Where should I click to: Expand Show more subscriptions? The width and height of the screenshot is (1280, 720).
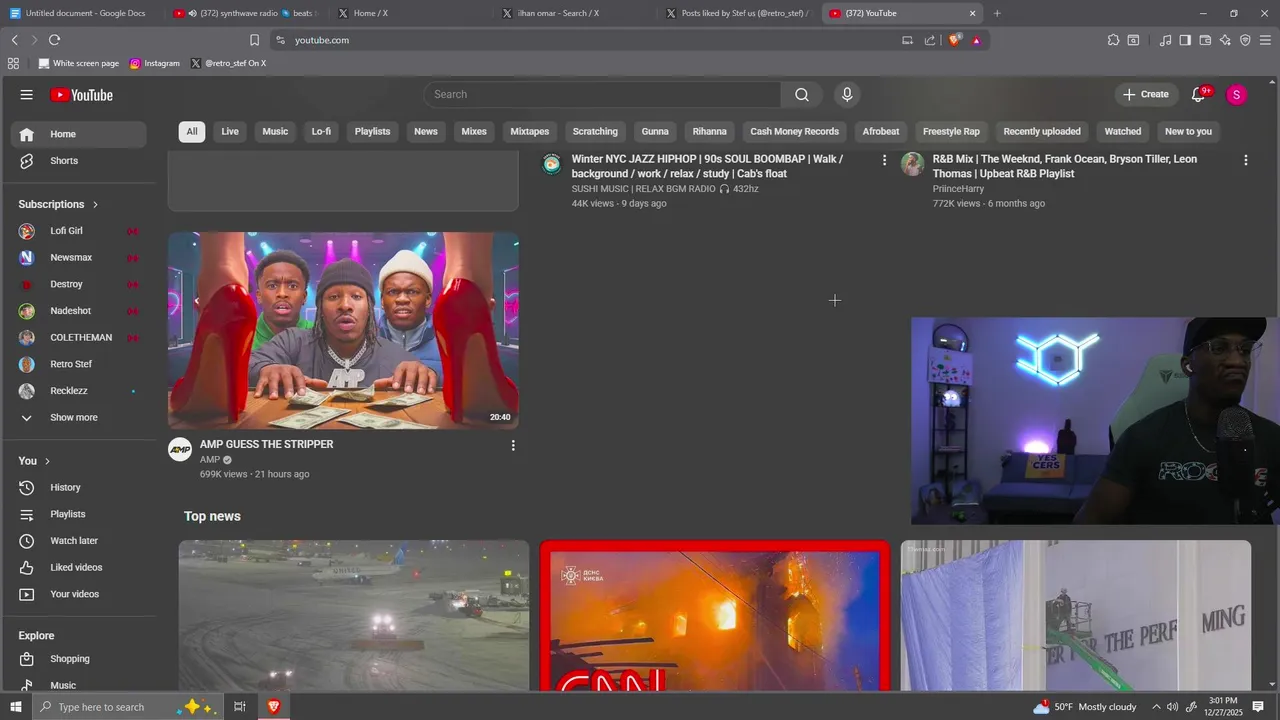[x=77, y=418]
